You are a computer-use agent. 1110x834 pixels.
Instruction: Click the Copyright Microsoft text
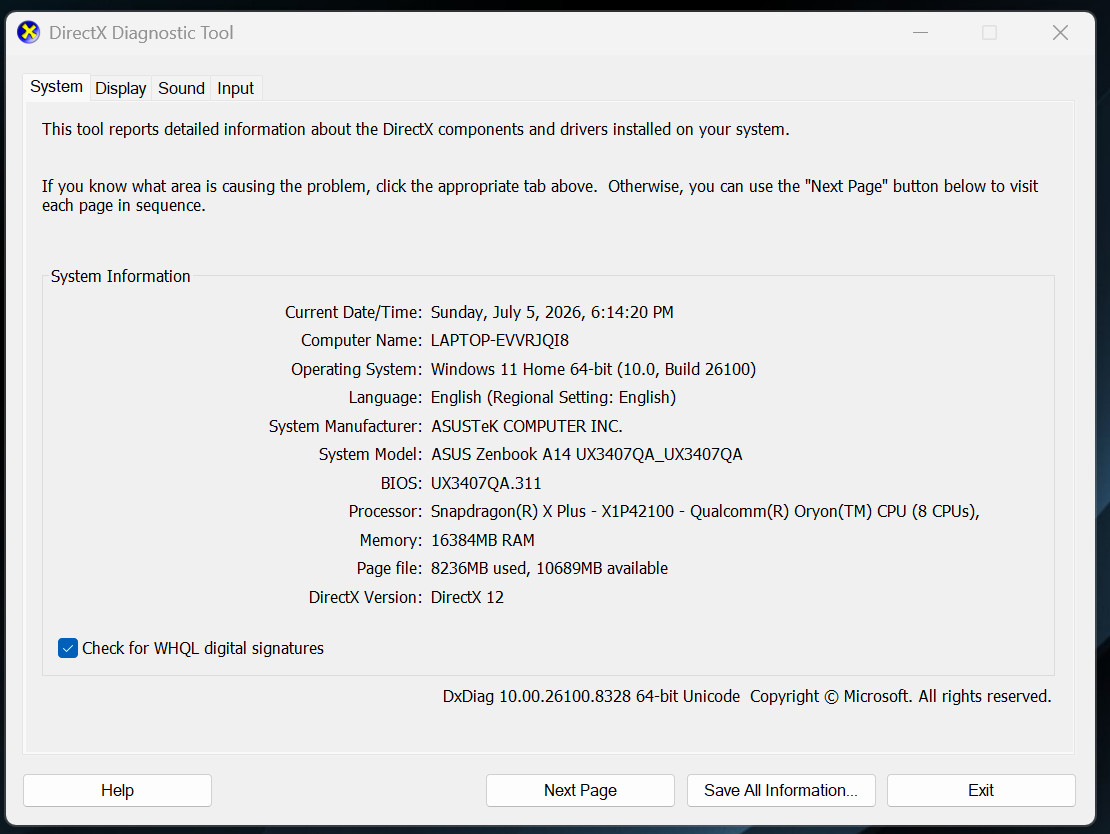point(900,697)
